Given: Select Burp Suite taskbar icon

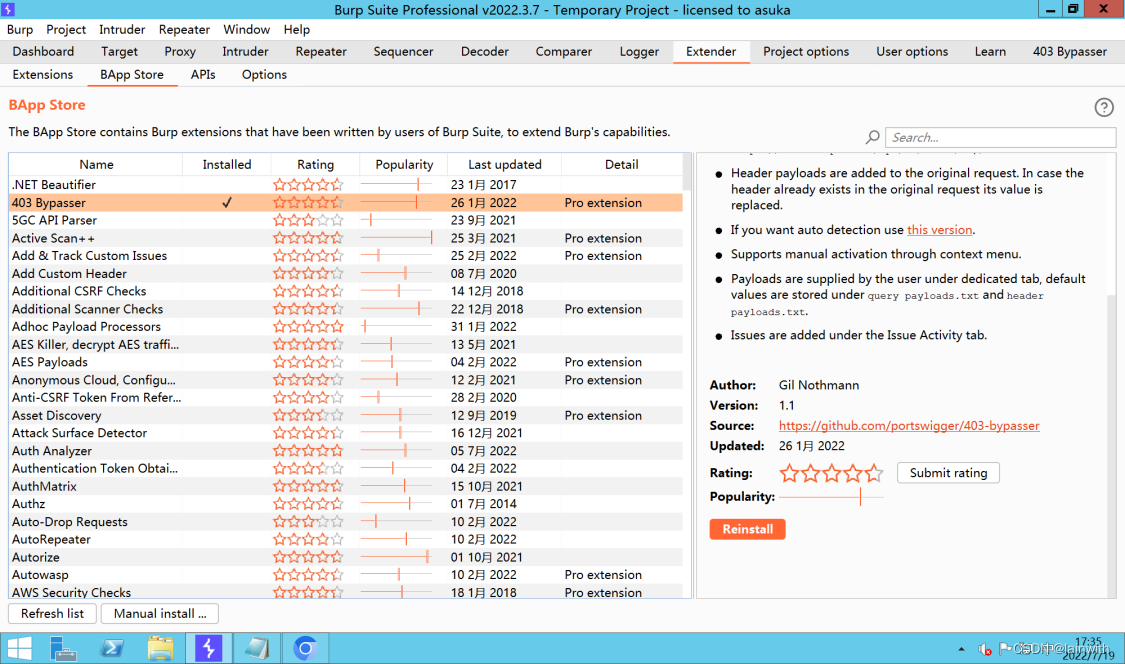Looking at the screenshot, I should pos(208,648).
